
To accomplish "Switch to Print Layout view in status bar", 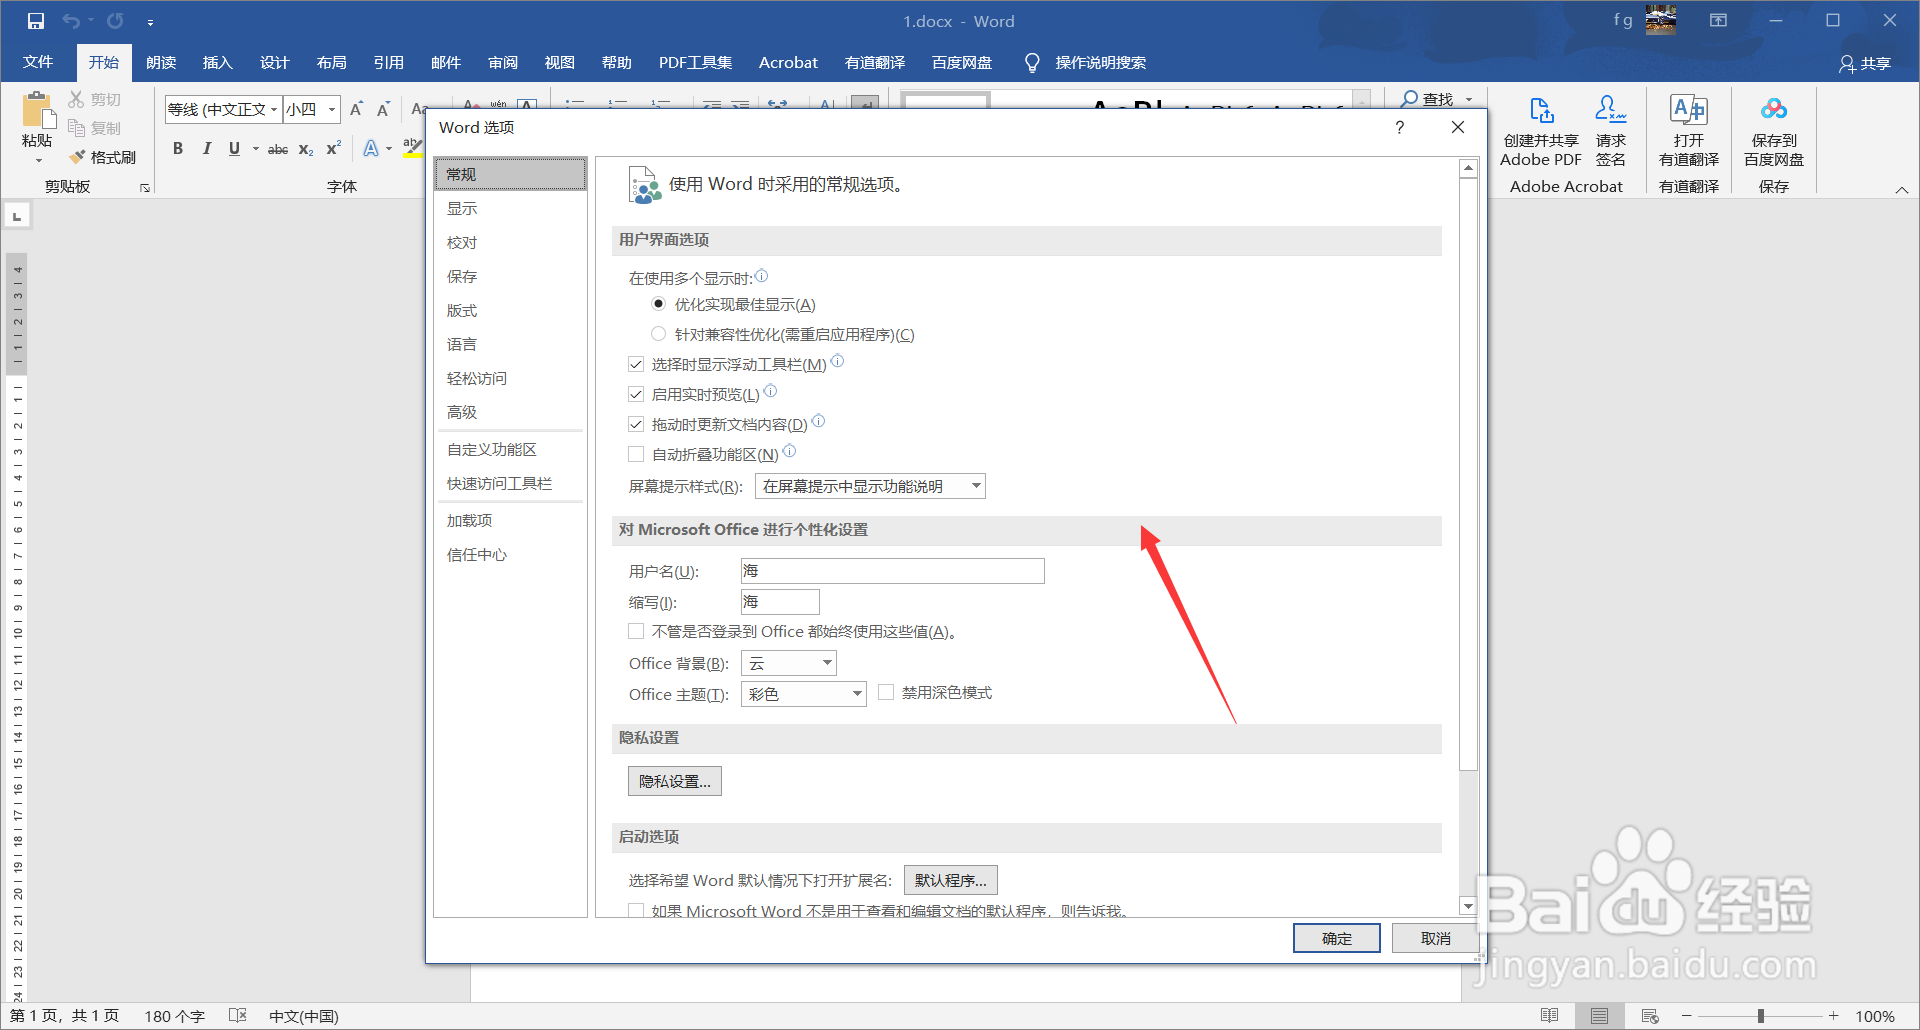I will [x=1599, y=1016].
